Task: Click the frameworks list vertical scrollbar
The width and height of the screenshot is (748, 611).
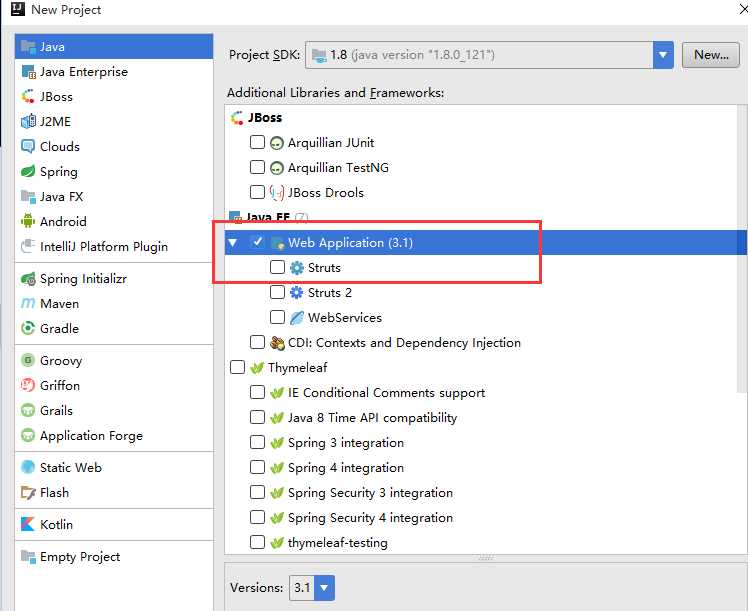Action: [742, 248]
